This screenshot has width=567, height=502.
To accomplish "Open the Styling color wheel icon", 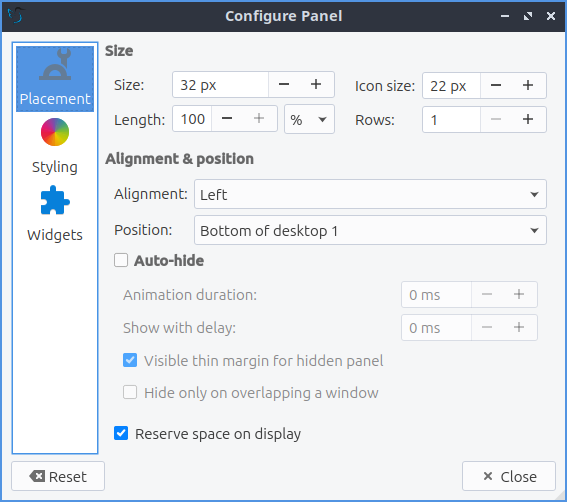I will [55, 132].
